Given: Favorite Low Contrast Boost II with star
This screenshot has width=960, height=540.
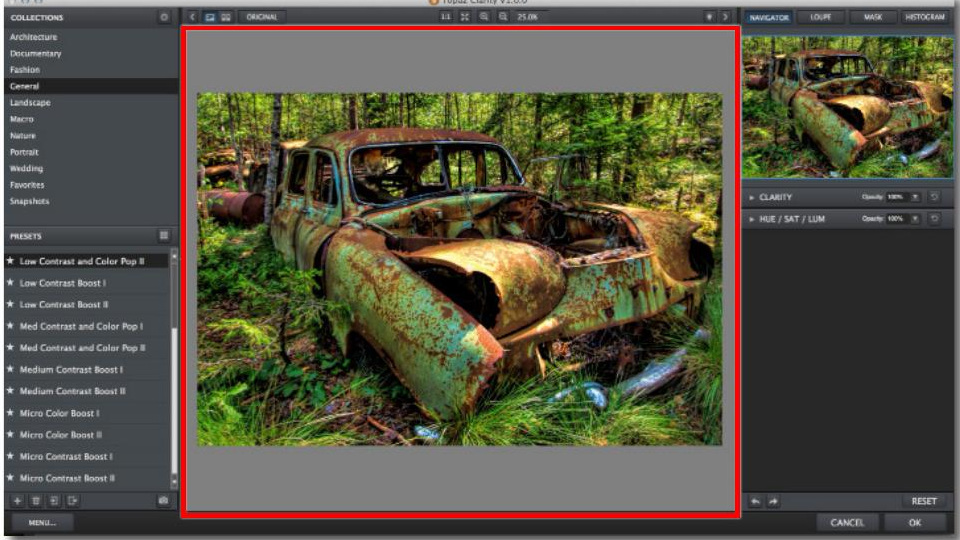Looking at the screenshot, I should tap(10, 304).
